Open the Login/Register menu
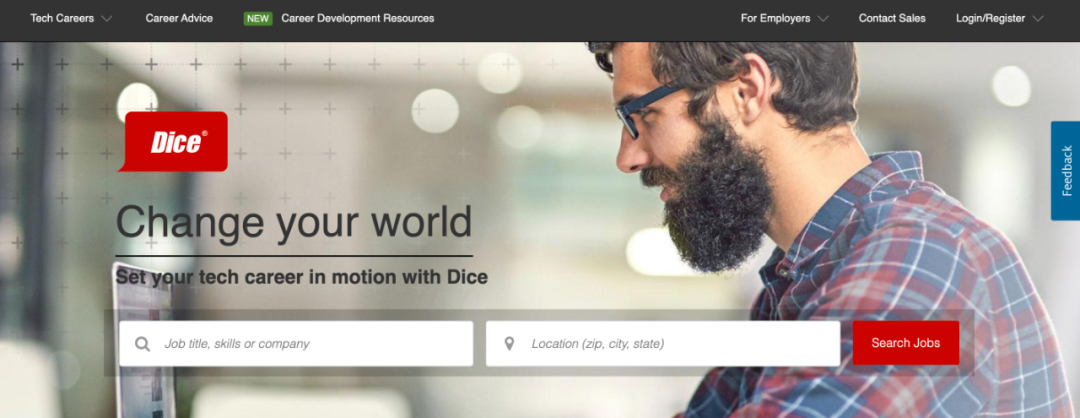Image resolution: width=1080 pixels, height=418 pixels. [990, 19]
